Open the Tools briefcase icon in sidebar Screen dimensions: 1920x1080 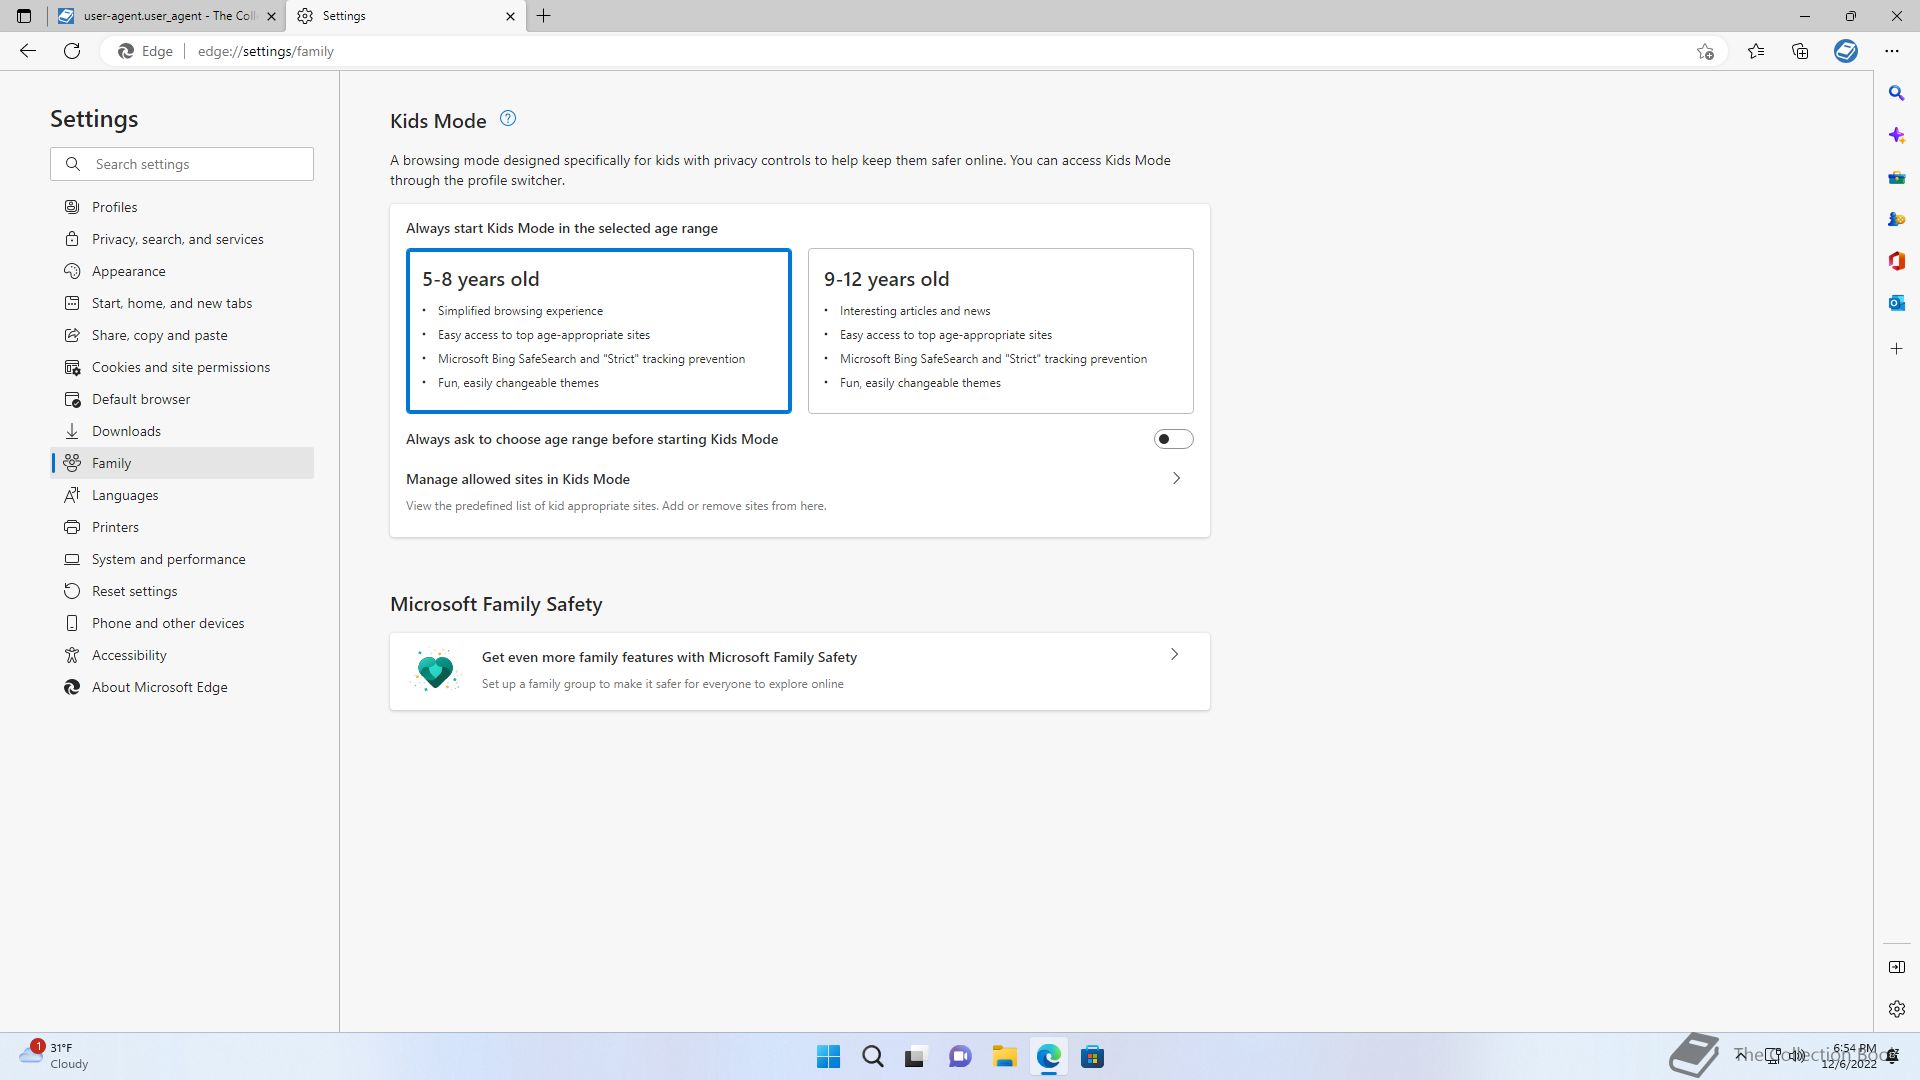tap(1896, 177)
